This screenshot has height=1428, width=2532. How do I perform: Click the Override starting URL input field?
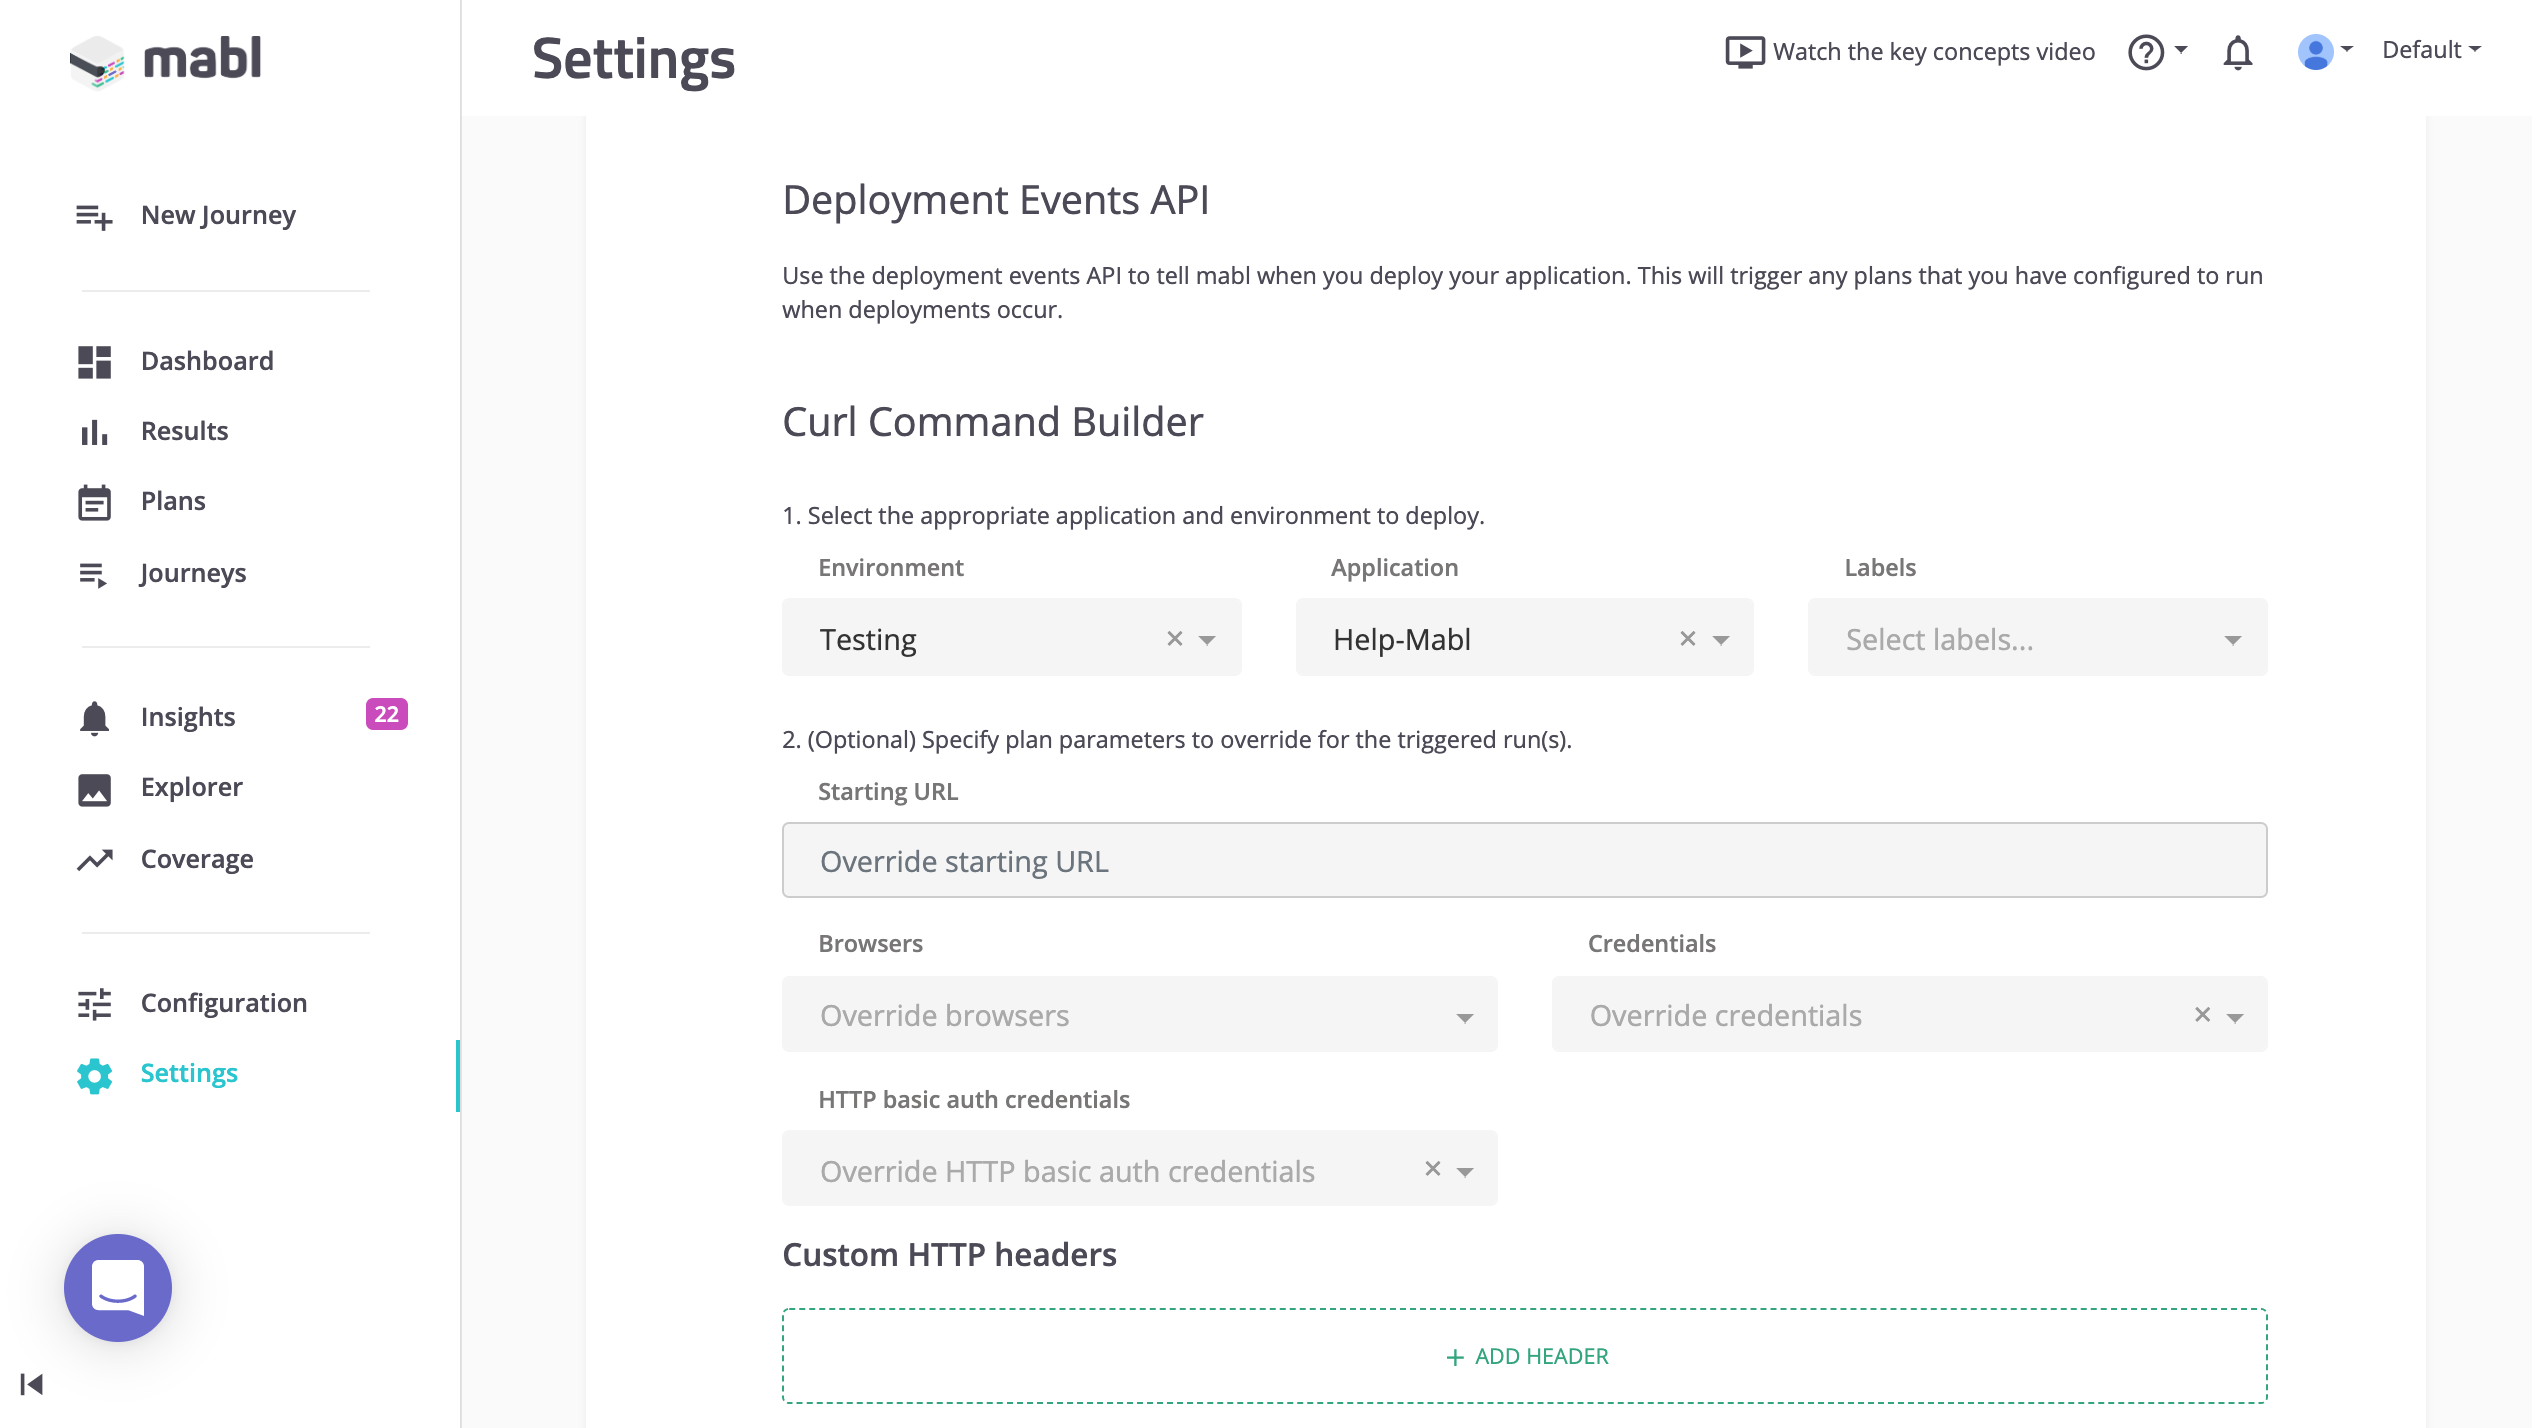point(1524,860)
